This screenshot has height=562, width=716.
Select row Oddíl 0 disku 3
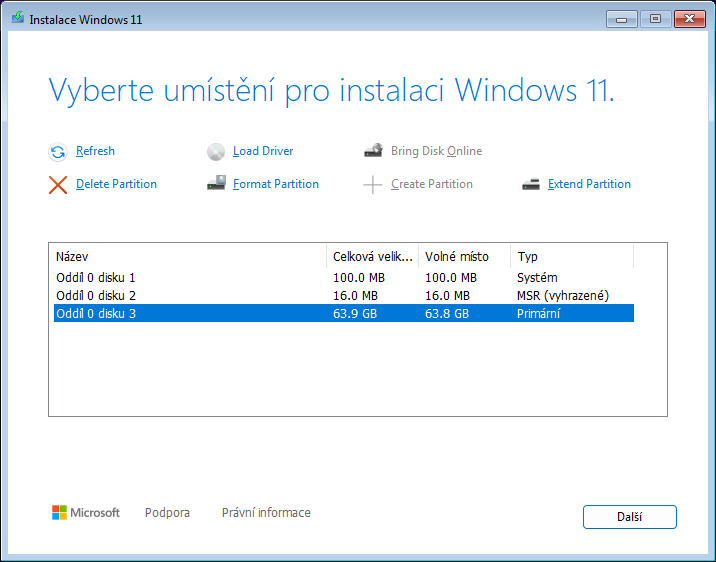click(x=344, y=313)
